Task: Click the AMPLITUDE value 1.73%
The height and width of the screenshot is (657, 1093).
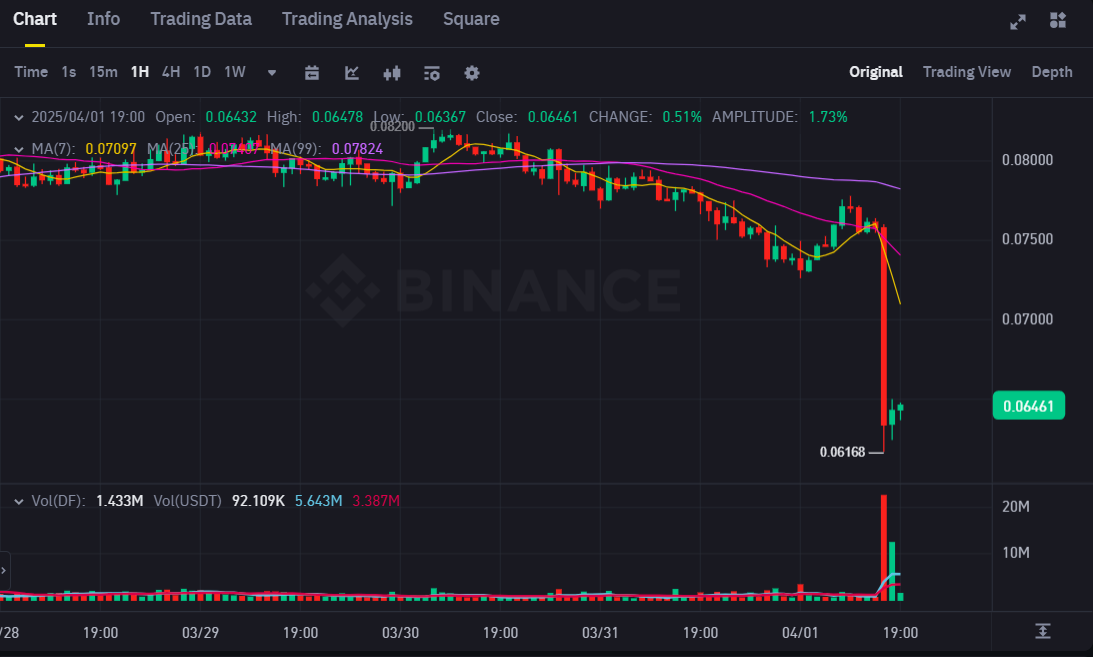Action: [828, 117]
